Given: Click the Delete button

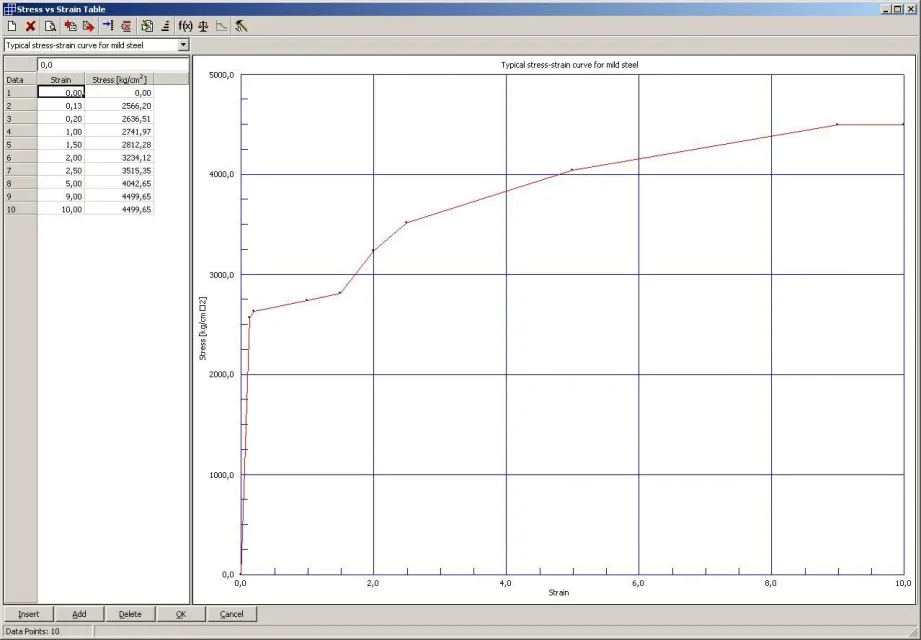Looking at the screenshot, I should pos(130,614).
